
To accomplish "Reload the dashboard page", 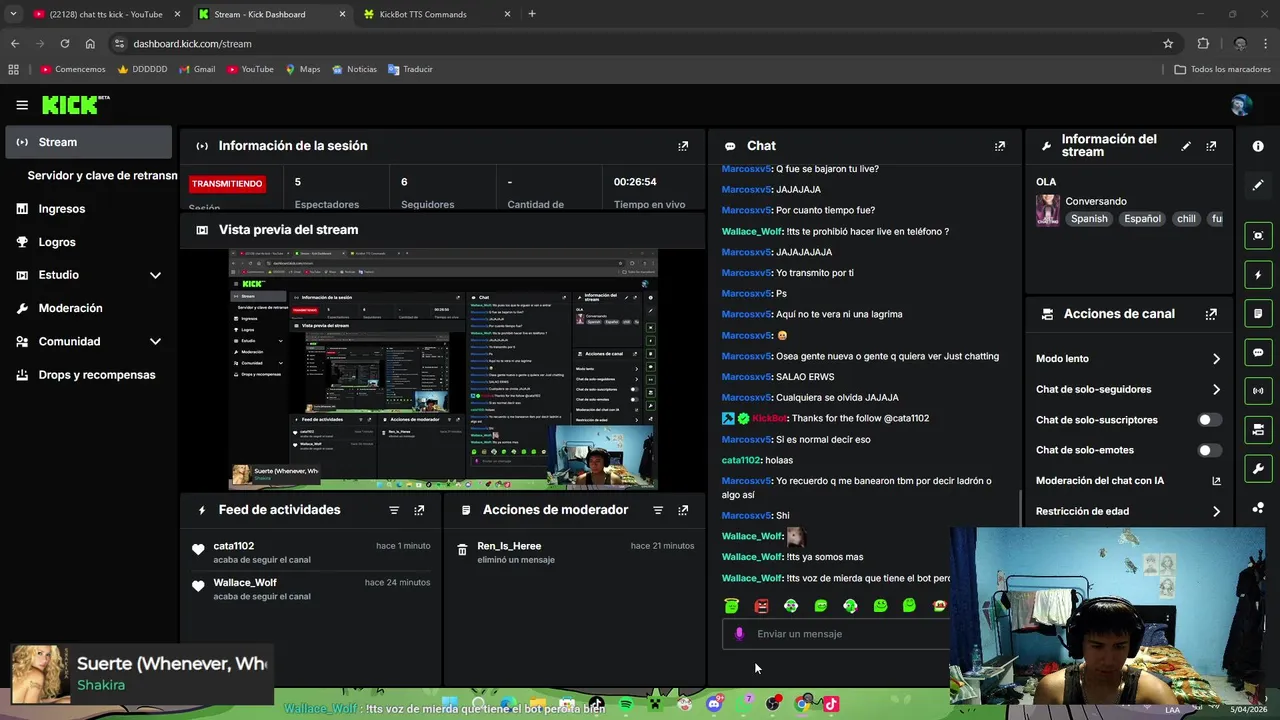I will 65,44.
